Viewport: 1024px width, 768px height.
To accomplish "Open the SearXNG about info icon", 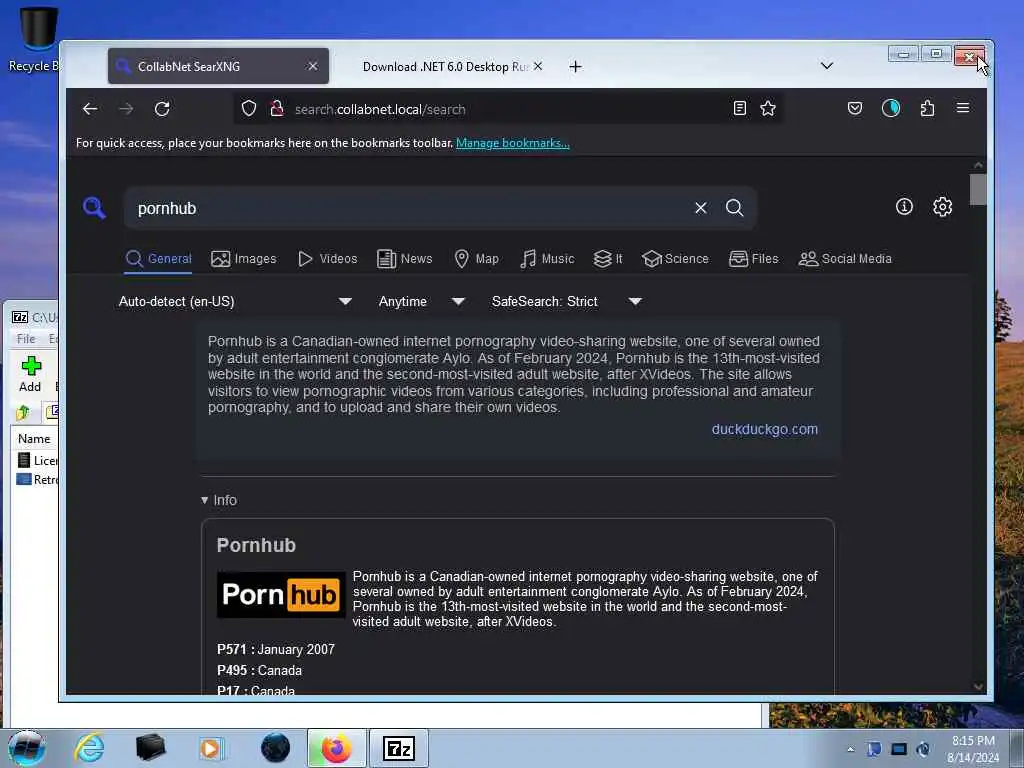I will [904, 207].
